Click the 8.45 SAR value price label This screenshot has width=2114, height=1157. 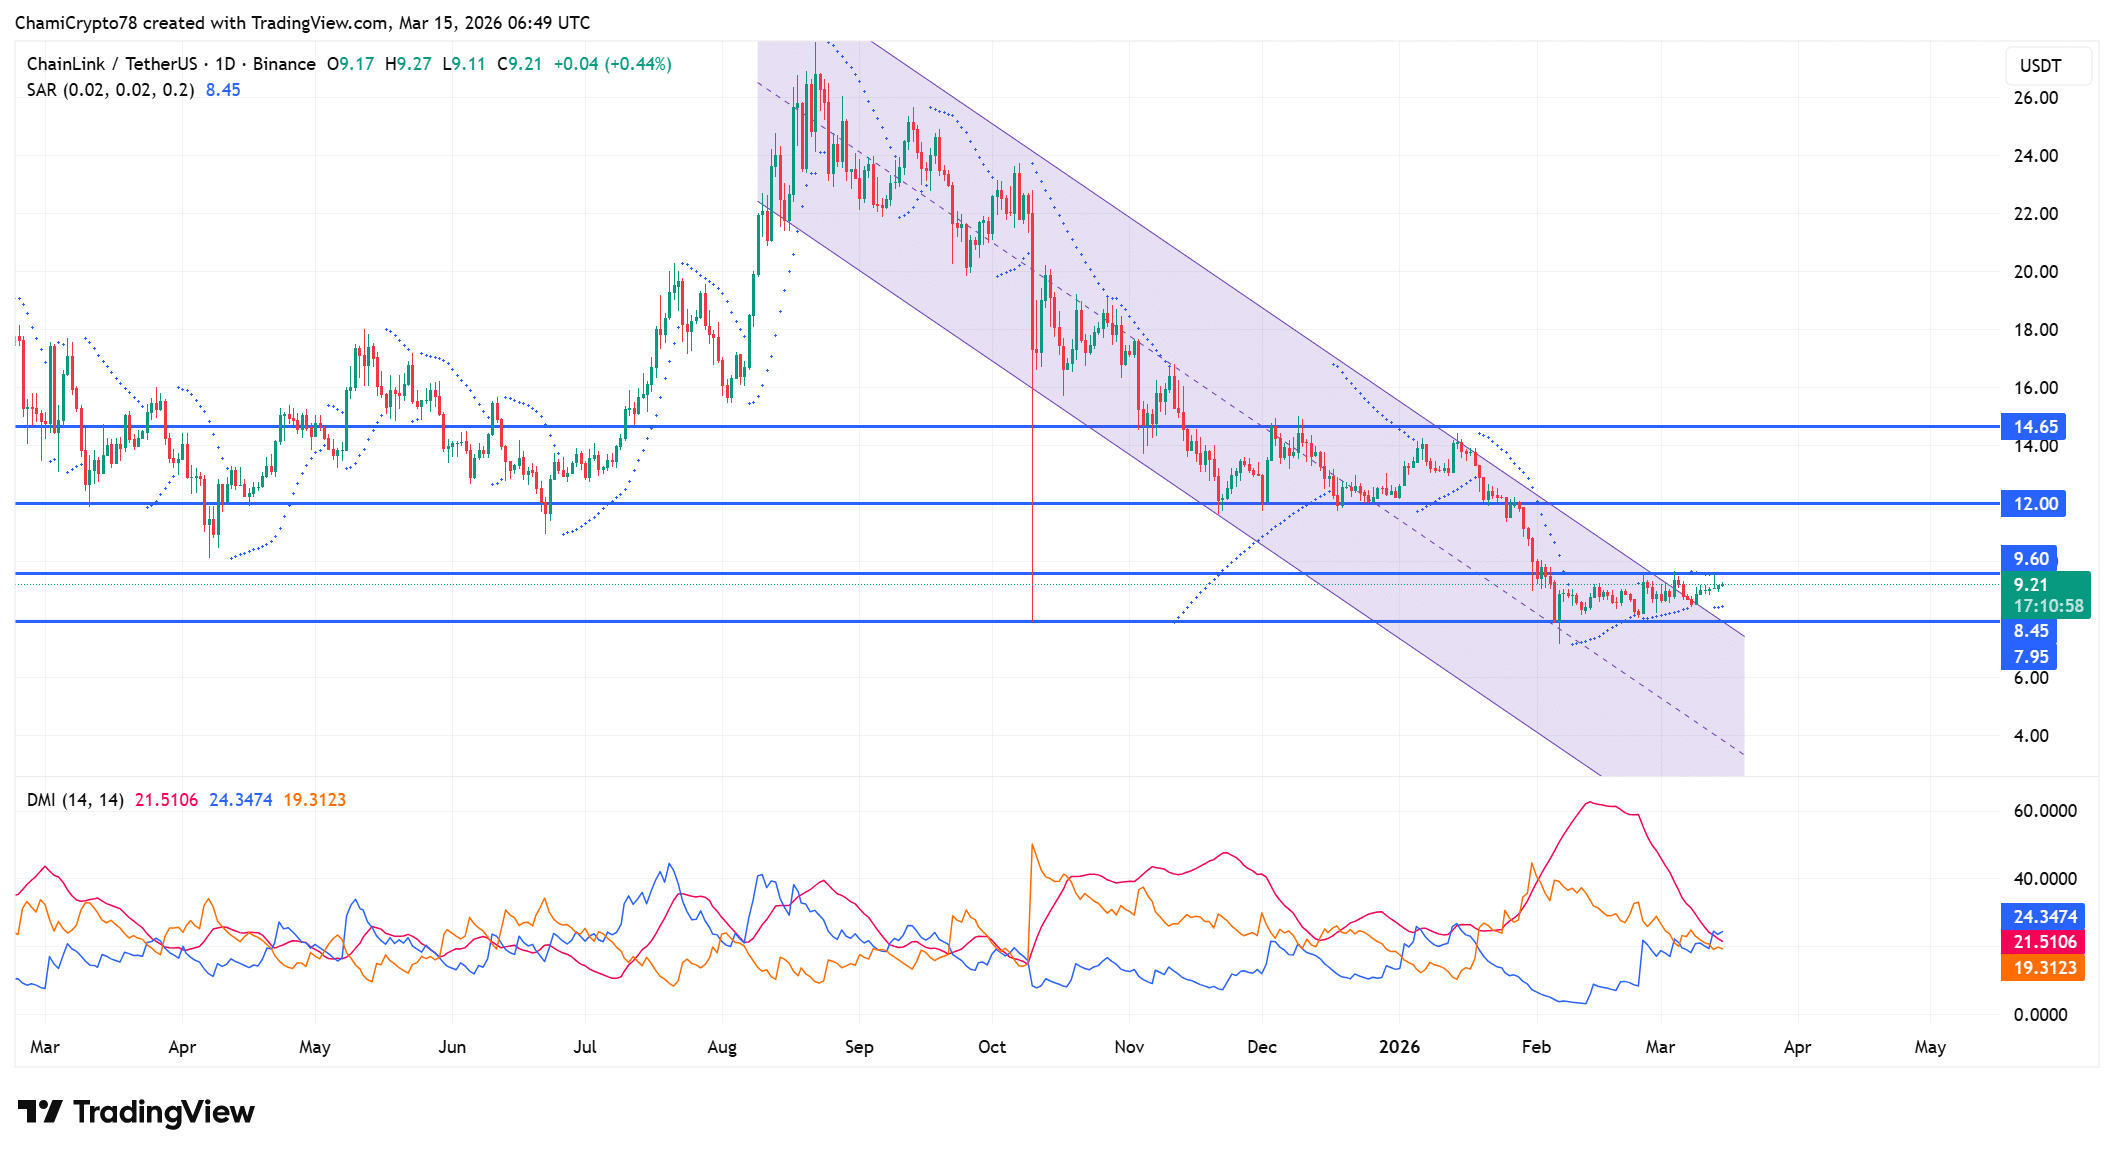pos(2030,631)
